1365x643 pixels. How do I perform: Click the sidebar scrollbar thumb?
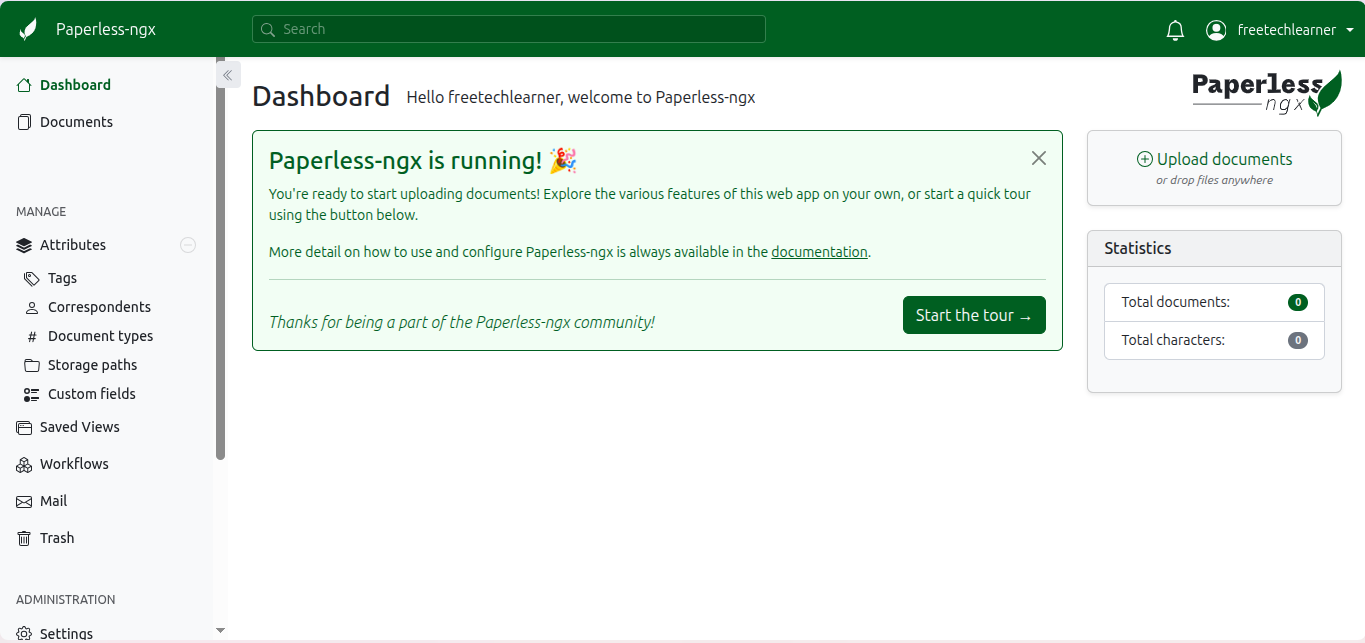tap(221, 260)
